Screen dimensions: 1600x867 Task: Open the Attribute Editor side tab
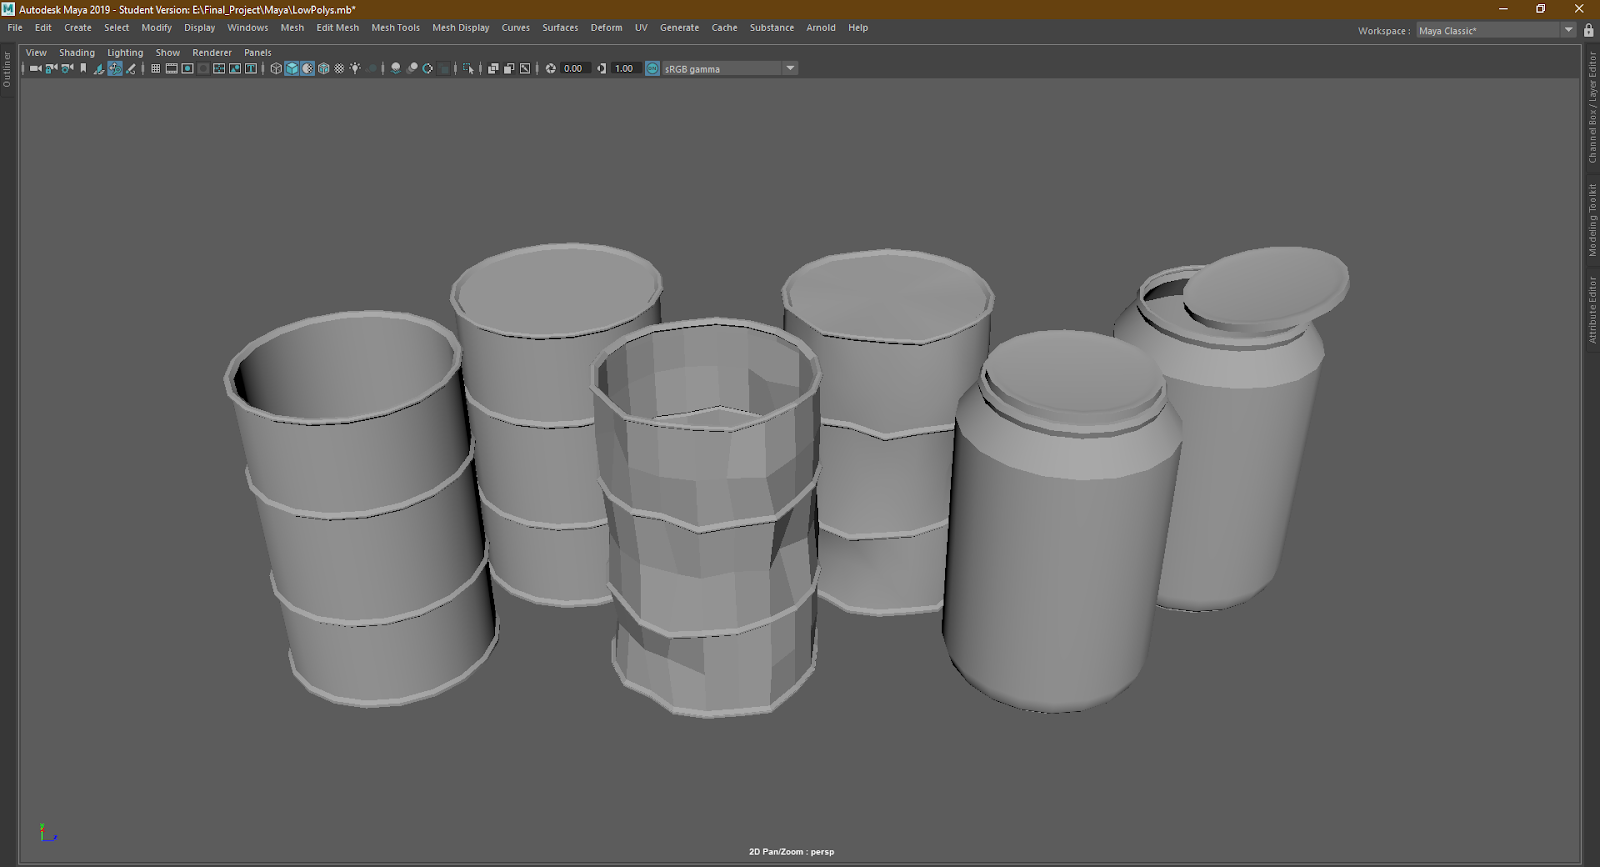1592,310
